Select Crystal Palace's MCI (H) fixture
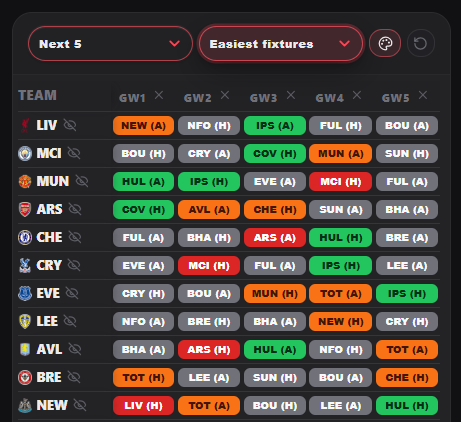 209,266
